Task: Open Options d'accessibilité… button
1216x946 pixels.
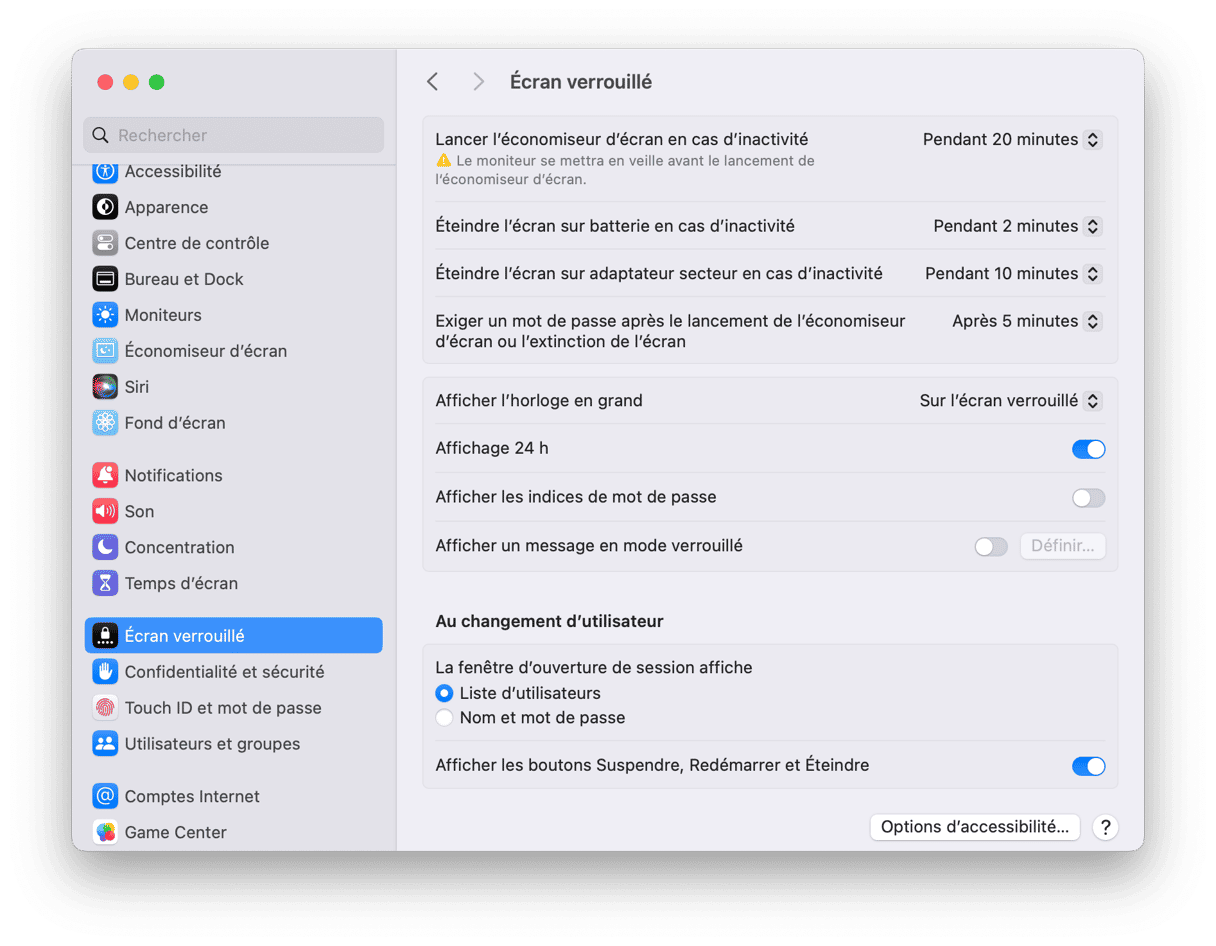Action: 975,827
